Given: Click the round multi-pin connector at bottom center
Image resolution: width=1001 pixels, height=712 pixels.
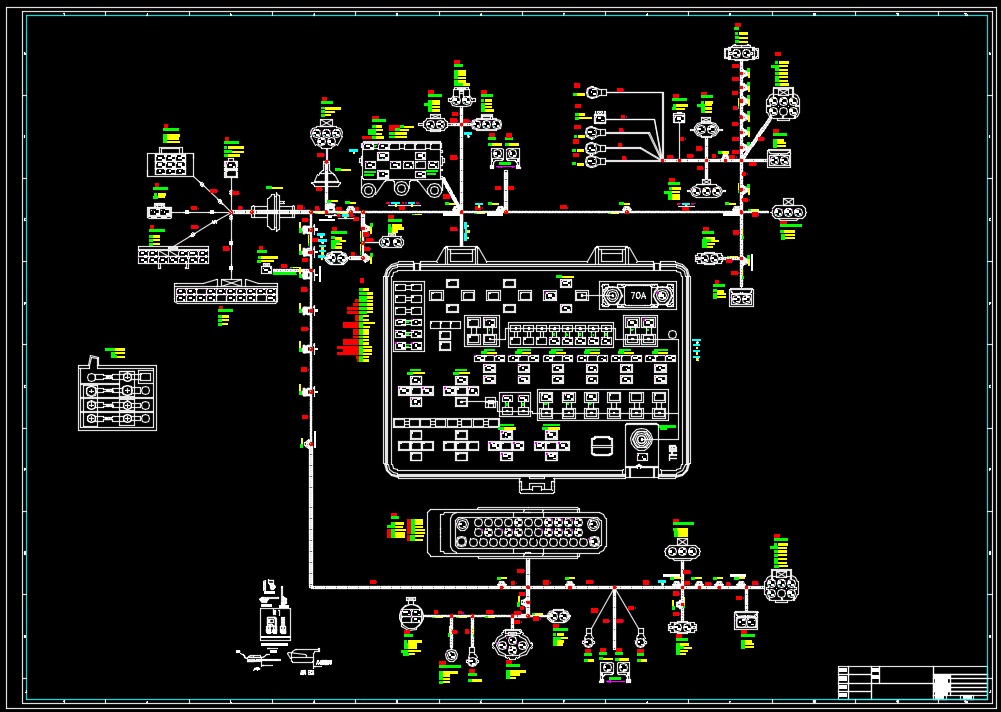Looking at the screenshot, I should [513, 645].
